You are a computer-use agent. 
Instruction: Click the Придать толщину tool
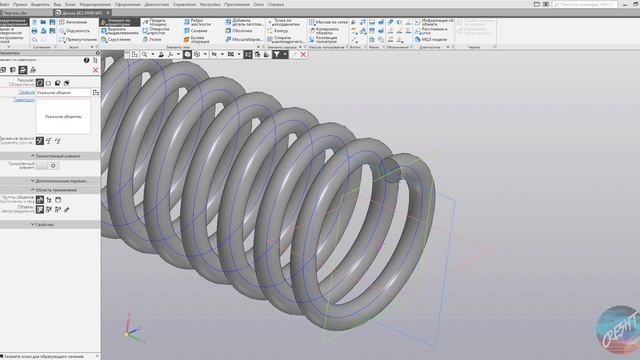click(154, 22)
